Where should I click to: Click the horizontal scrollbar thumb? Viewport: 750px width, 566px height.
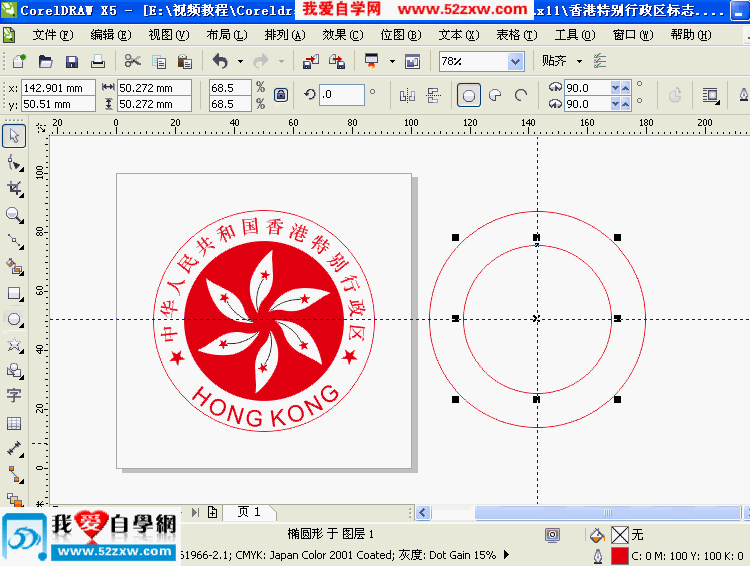point(607,513)
